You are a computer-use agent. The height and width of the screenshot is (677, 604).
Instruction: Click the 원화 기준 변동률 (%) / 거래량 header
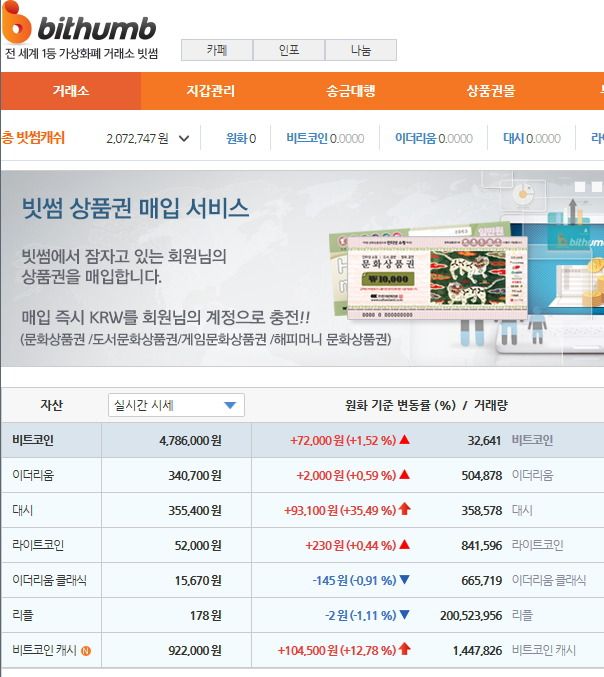[426, 405]
